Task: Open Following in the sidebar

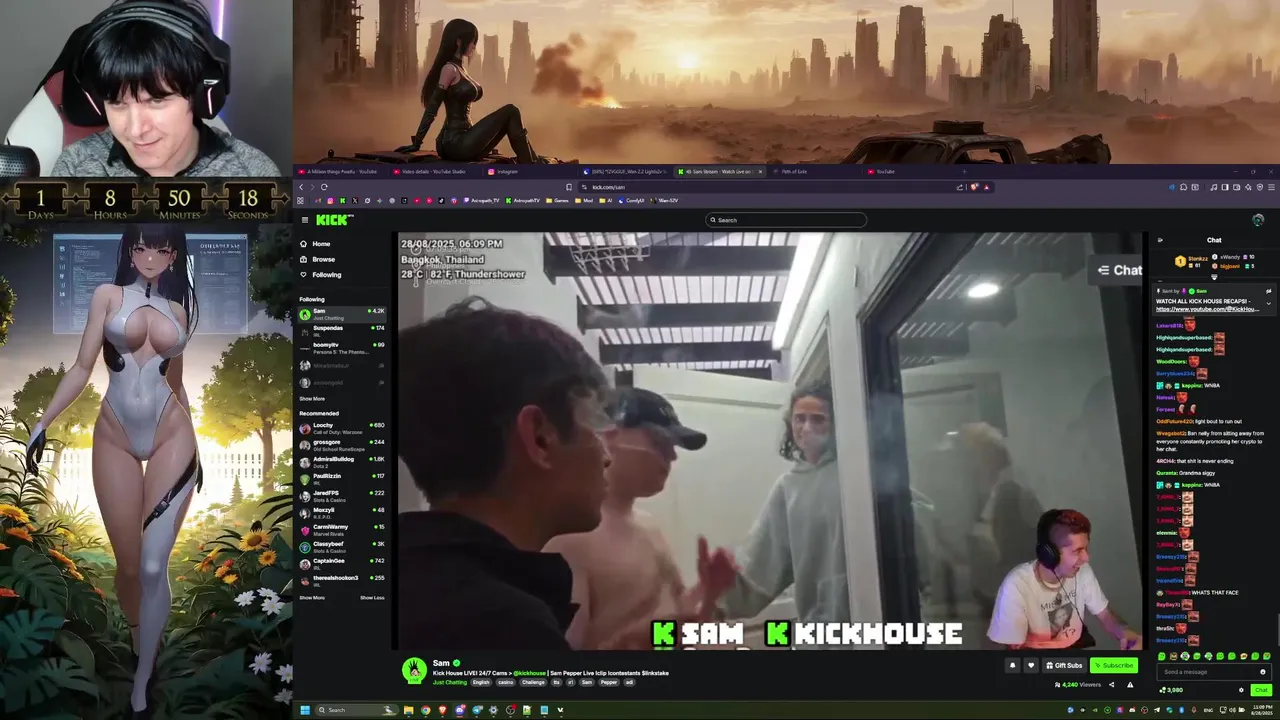Action: [326, 275]
